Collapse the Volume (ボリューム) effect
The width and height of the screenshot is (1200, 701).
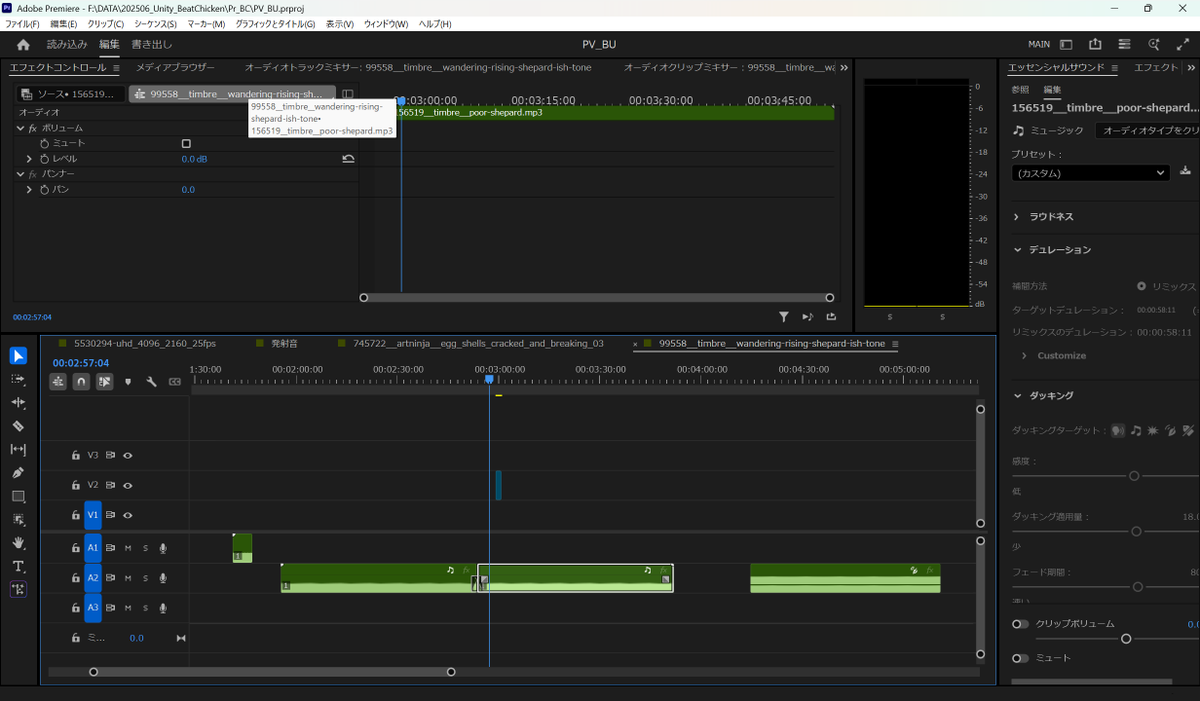coord(21,128)
